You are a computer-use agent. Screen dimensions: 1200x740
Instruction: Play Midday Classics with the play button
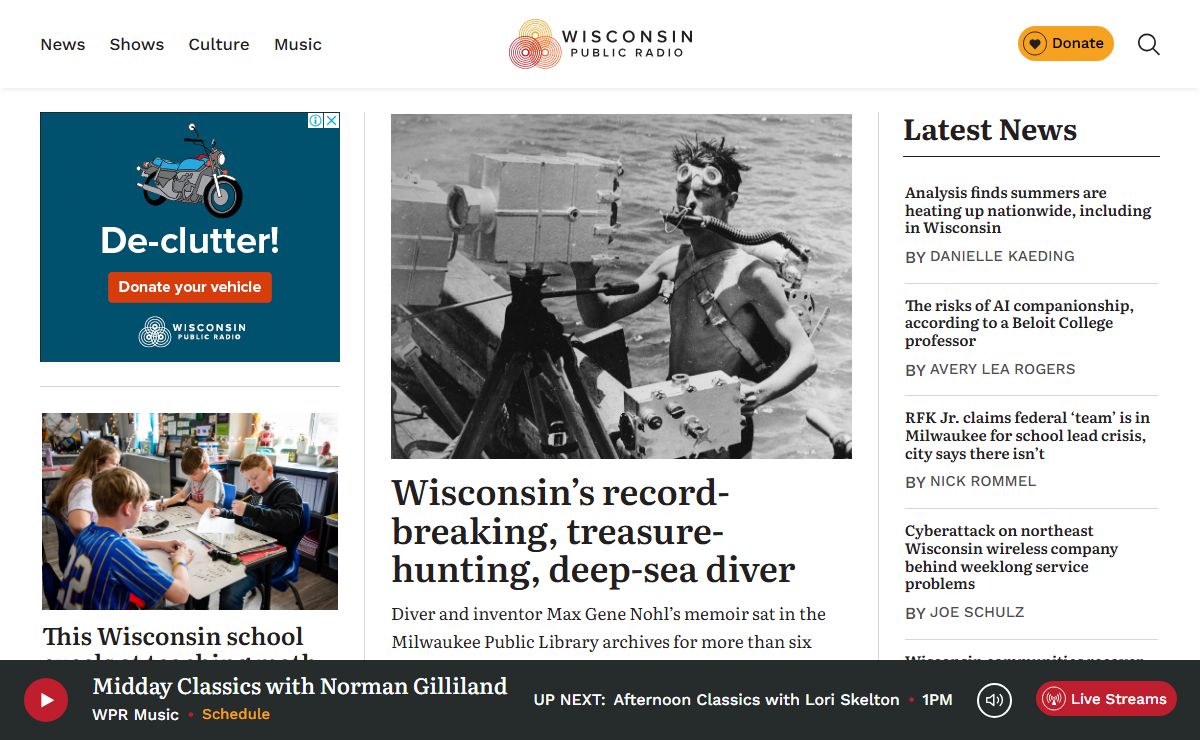coord(46,700)
